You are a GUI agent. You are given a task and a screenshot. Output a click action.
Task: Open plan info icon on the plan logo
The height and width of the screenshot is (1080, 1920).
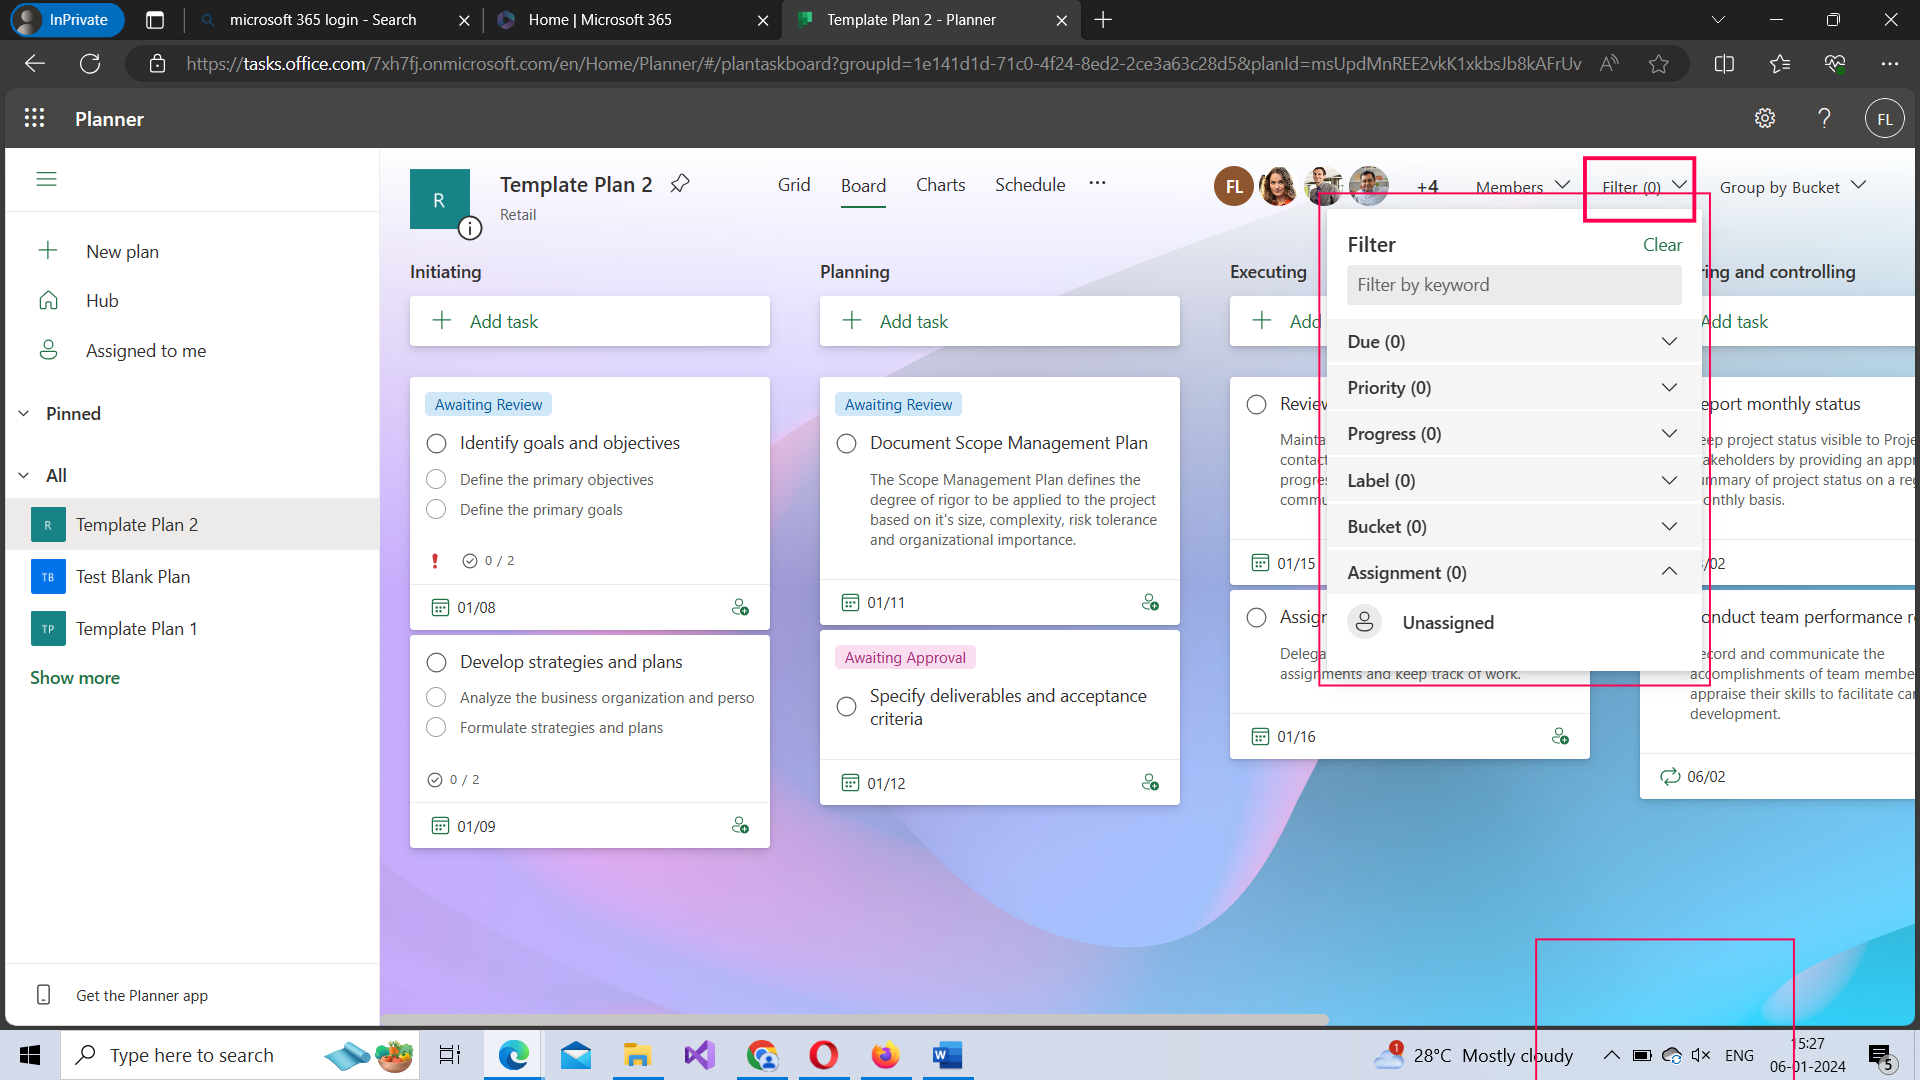coord(470,228)
